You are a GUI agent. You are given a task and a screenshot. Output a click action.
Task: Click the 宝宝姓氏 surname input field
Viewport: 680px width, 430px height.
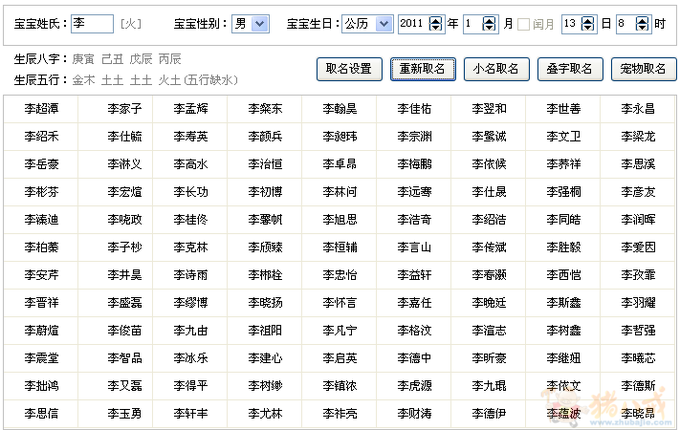tap(92, 23)
